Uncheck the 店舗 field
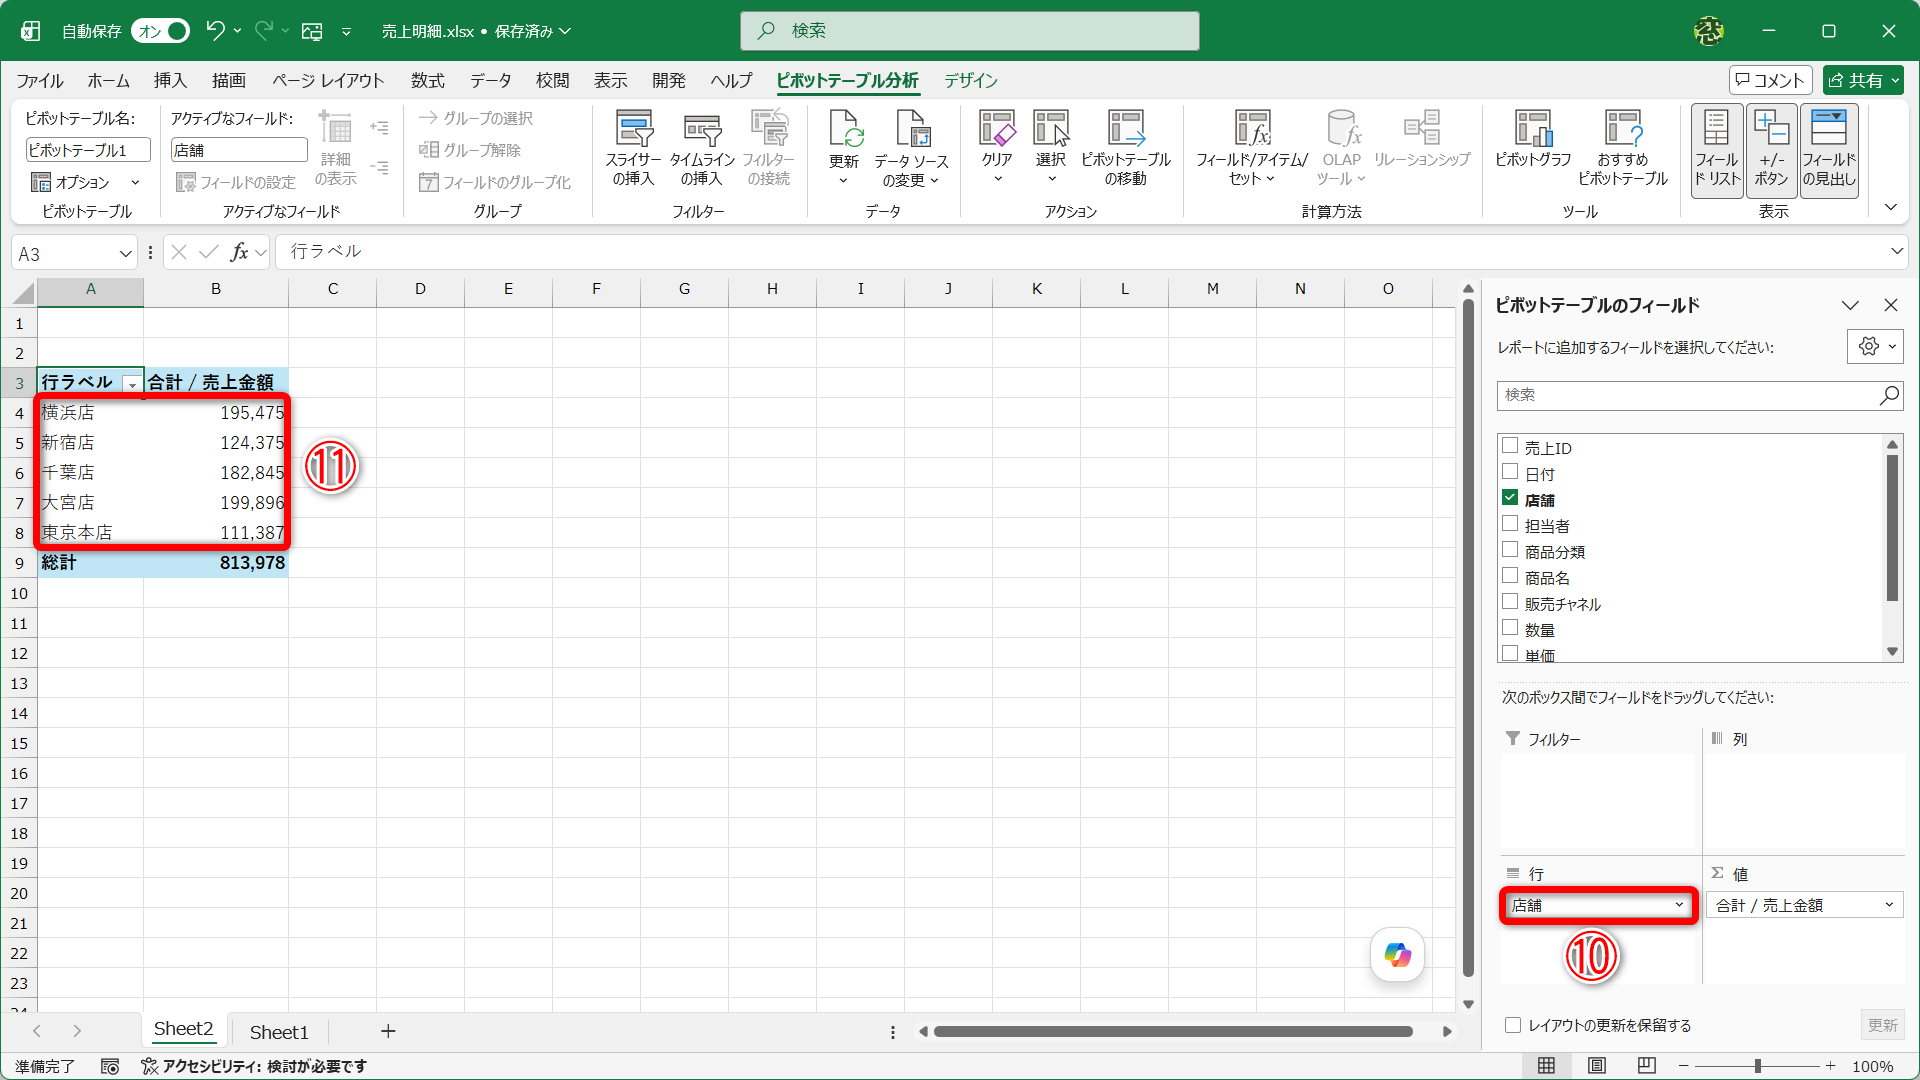The height and width of the screenshot is (1080, 1920). point(1510,498)
